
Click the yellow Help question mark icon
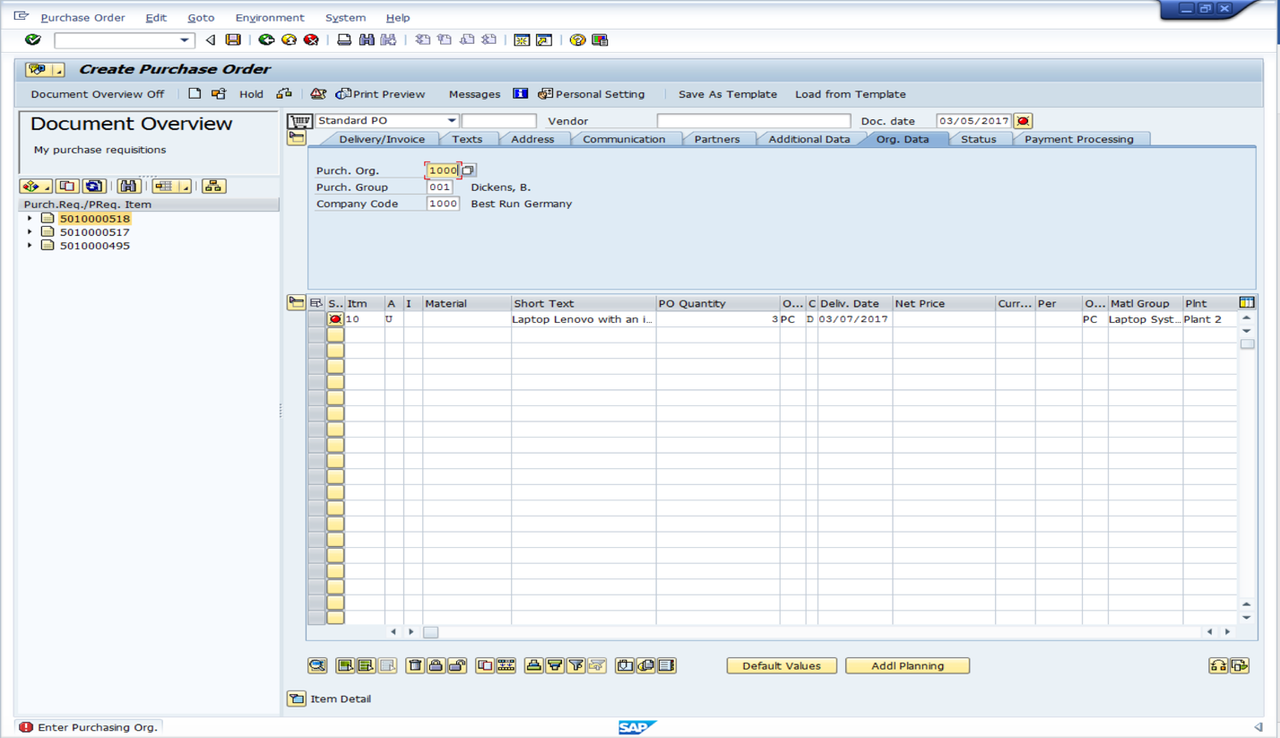coord(577,40)
